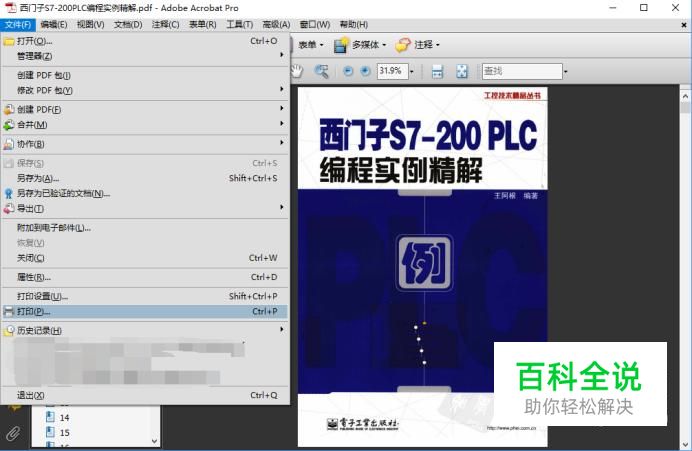This screenshot has width=692, height=451.
Task: Click the 注释 comment bubble icon
Action: [x=402, y=45]
